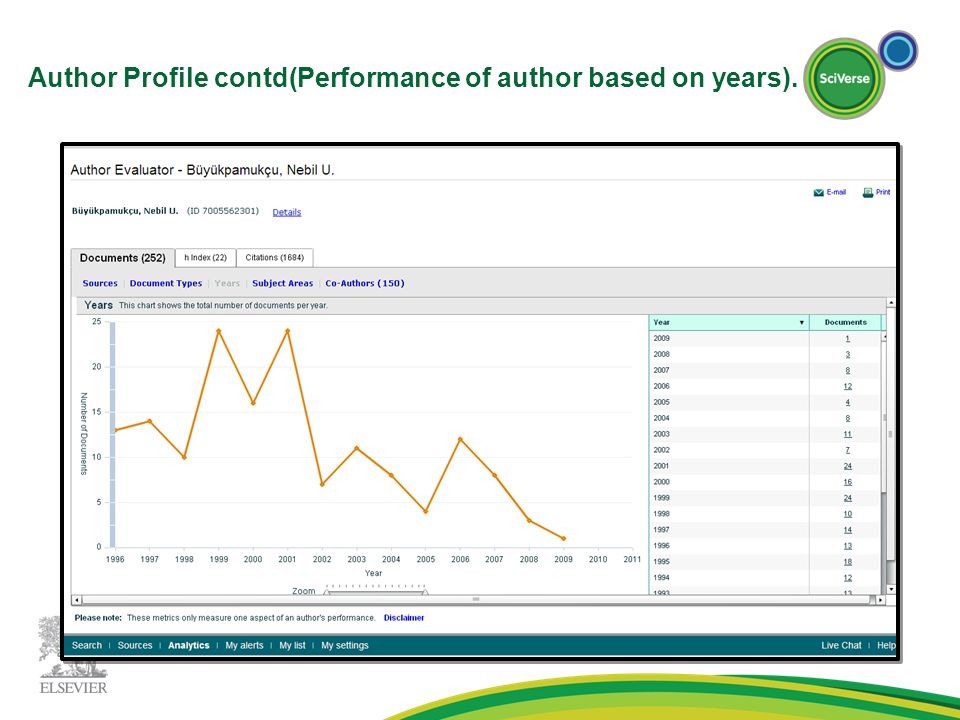Switch to the h Index (22) tab

pyautogui.click(x=205, y=258)
